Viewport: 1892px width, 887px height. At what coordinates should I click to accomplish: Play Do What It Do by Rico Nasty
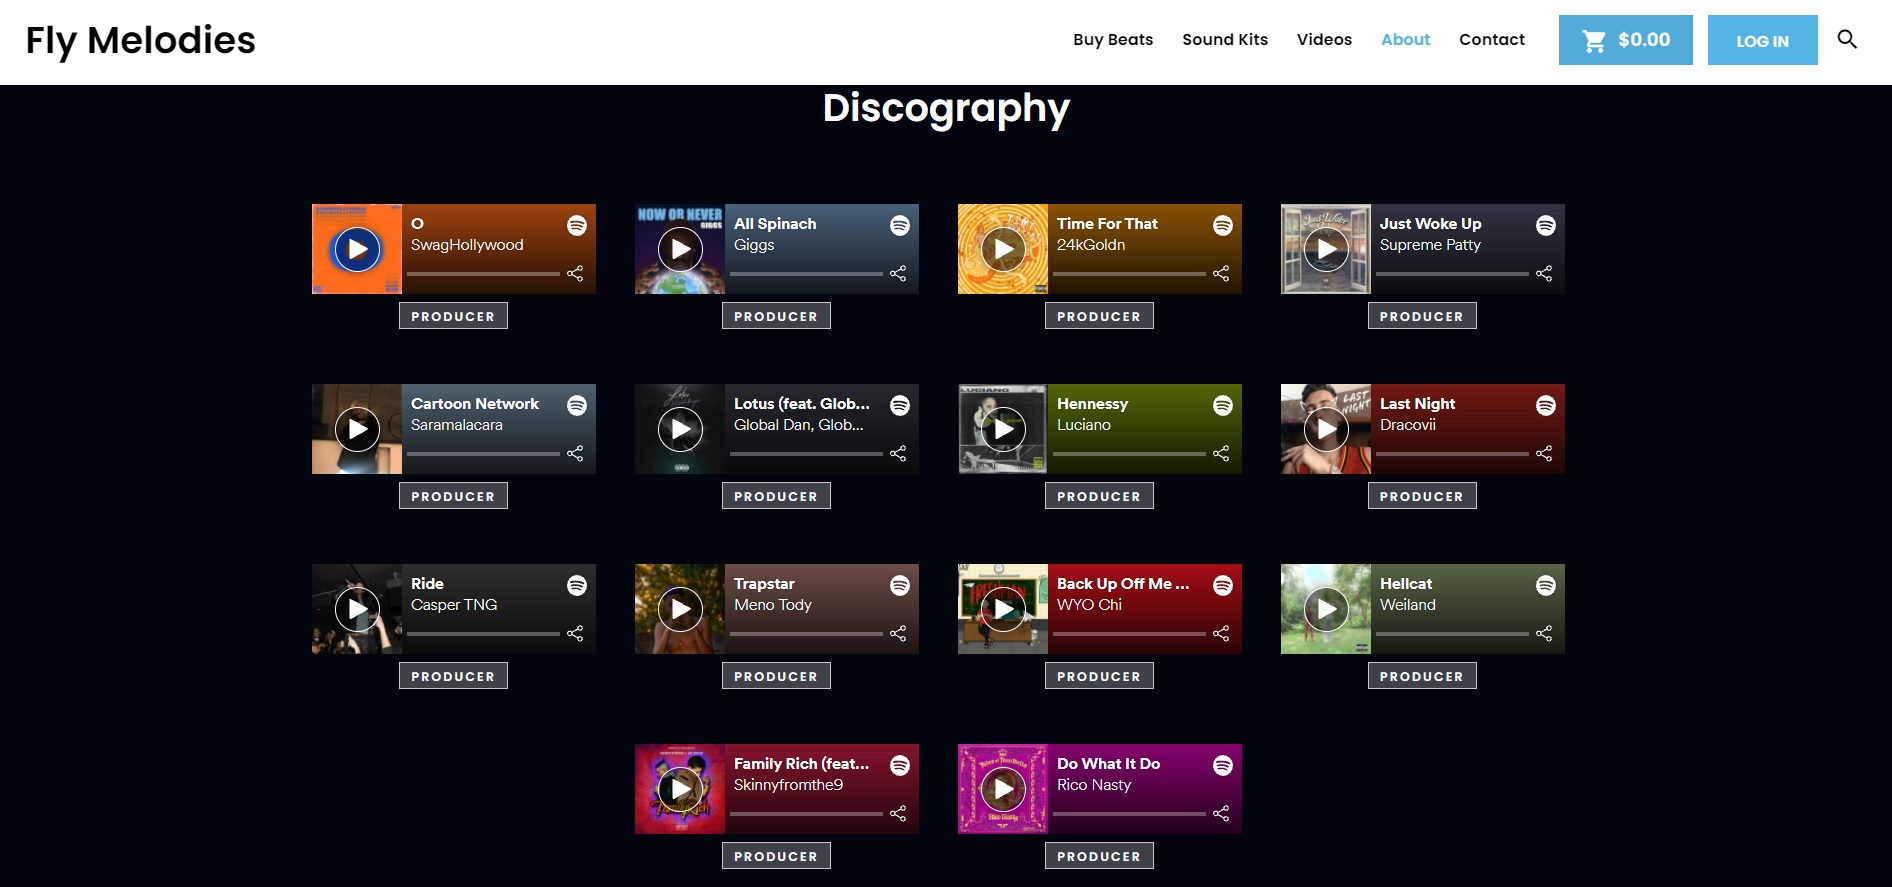(1003, 789)
